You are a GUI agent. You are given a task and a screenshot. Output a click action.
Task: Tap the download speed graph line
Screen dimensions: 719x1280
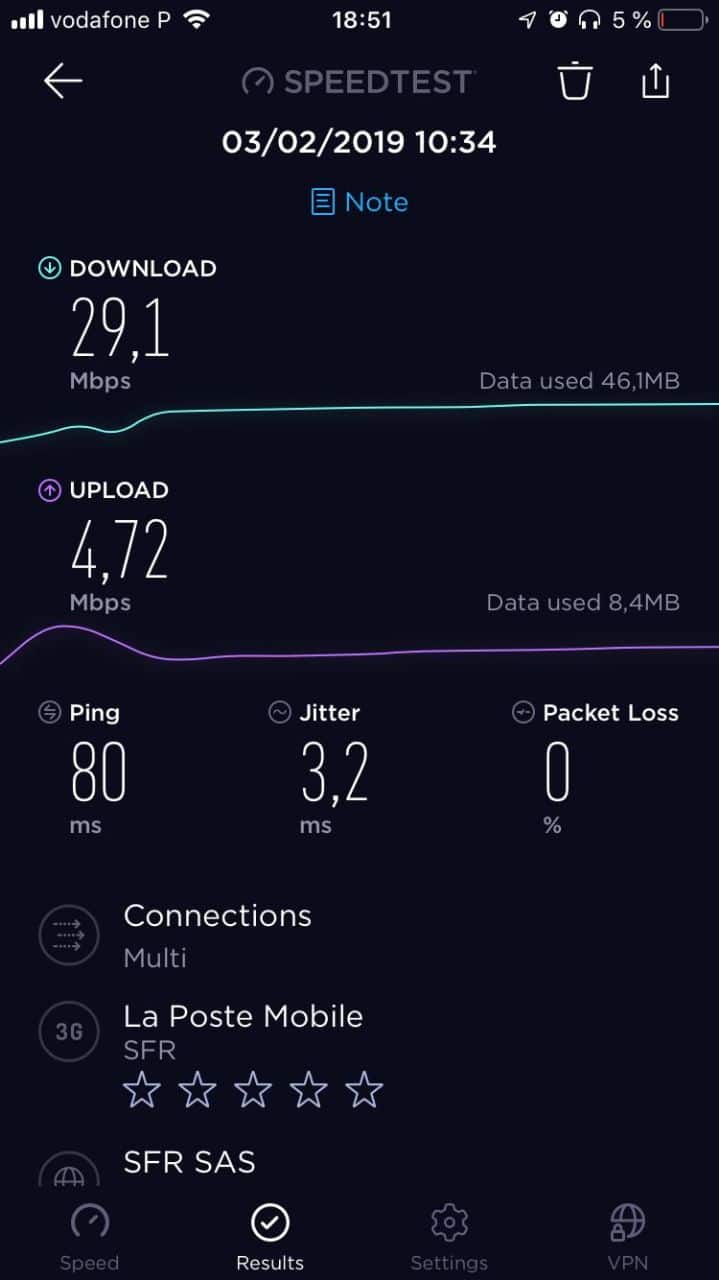point(400,408)
